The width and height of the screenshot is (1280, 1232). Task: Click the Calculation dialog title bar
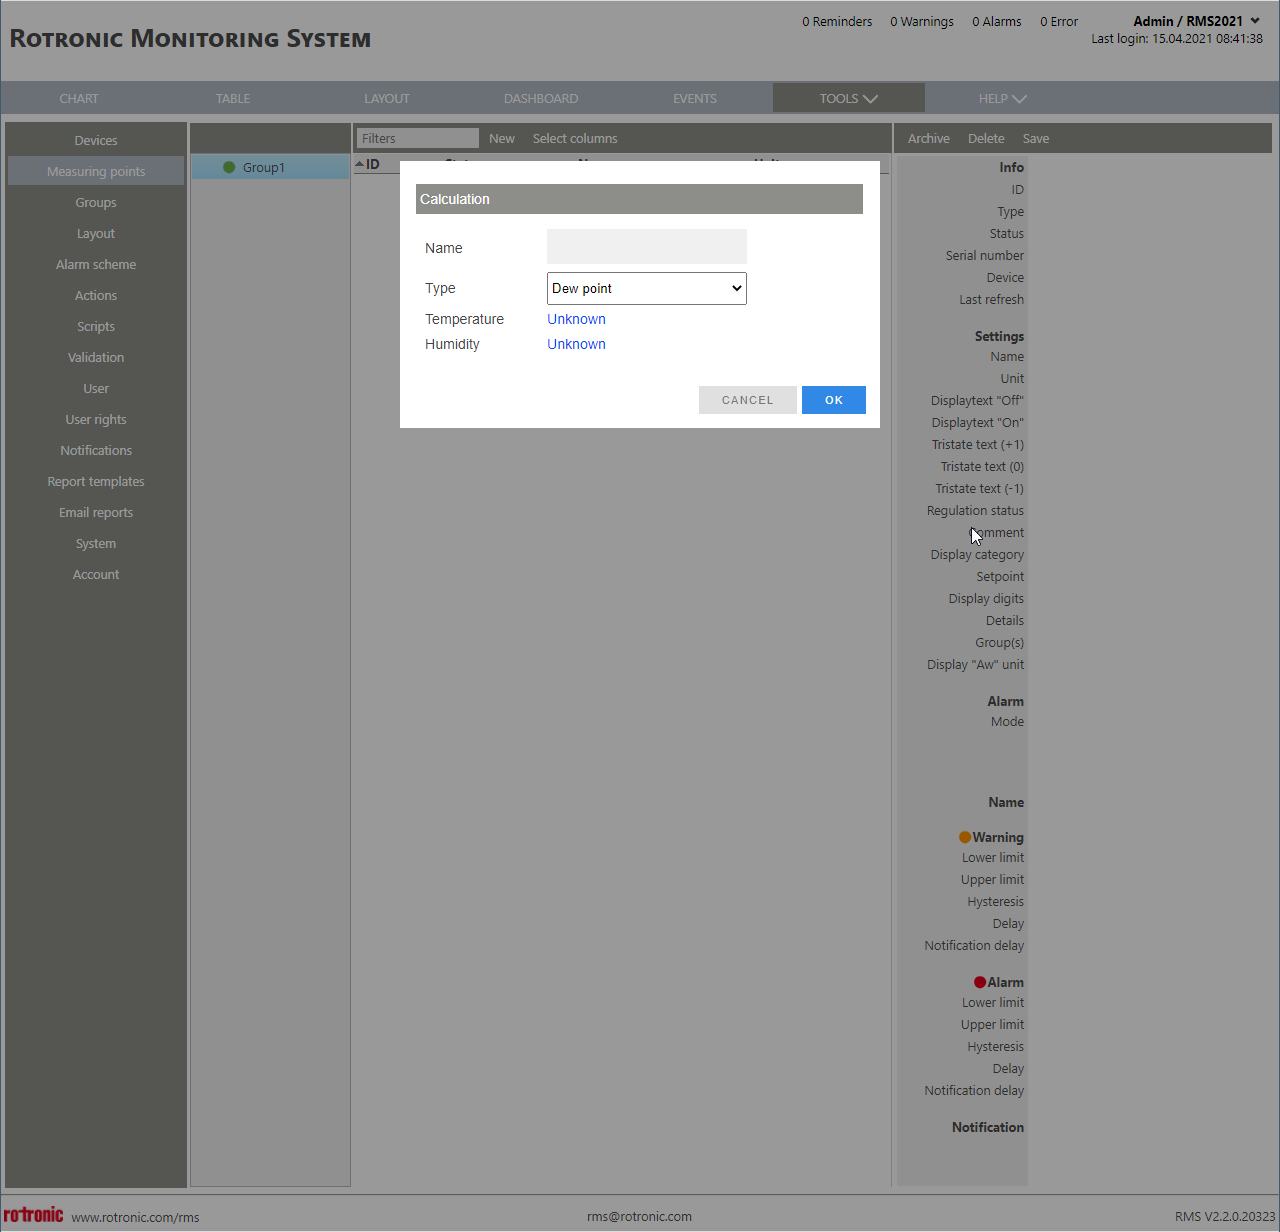point(639,199)
